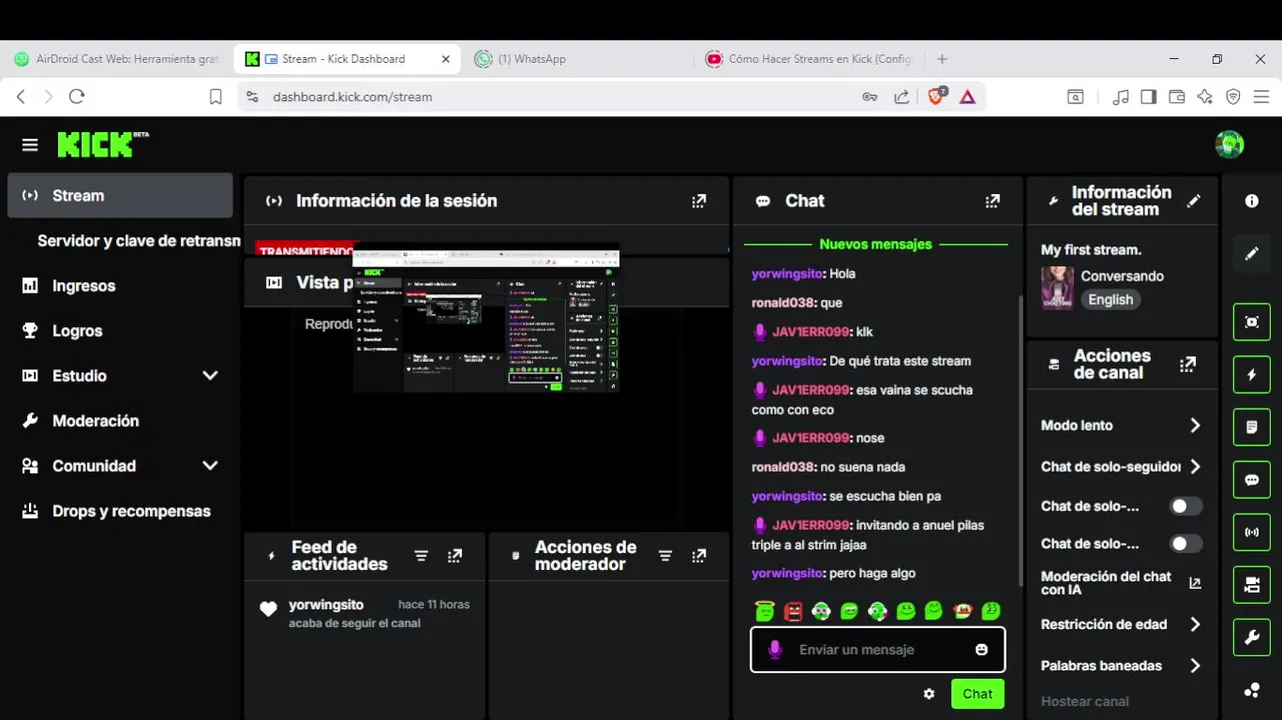The width and height of the screenshot is (1282, 720).
Task: Click the TRANSMITIENDO live status badge
Action: point(306,250)
